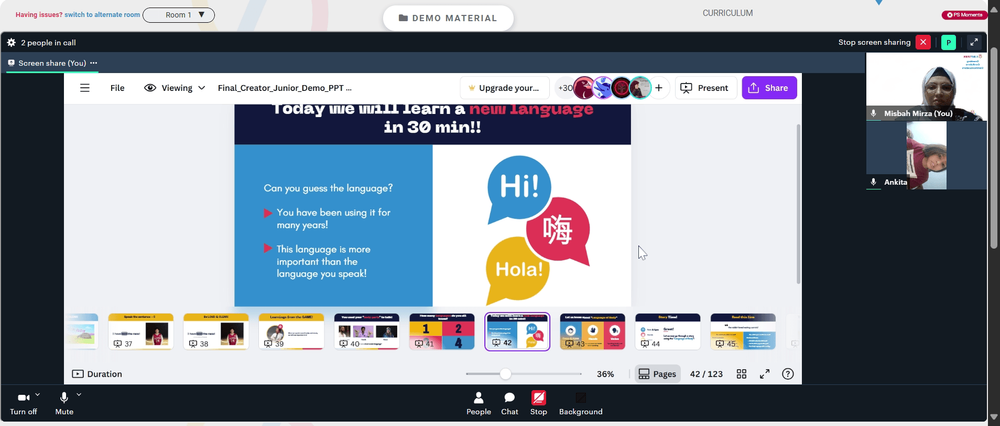
Task: Open the Demo Material tab
Action: (448, 18)
